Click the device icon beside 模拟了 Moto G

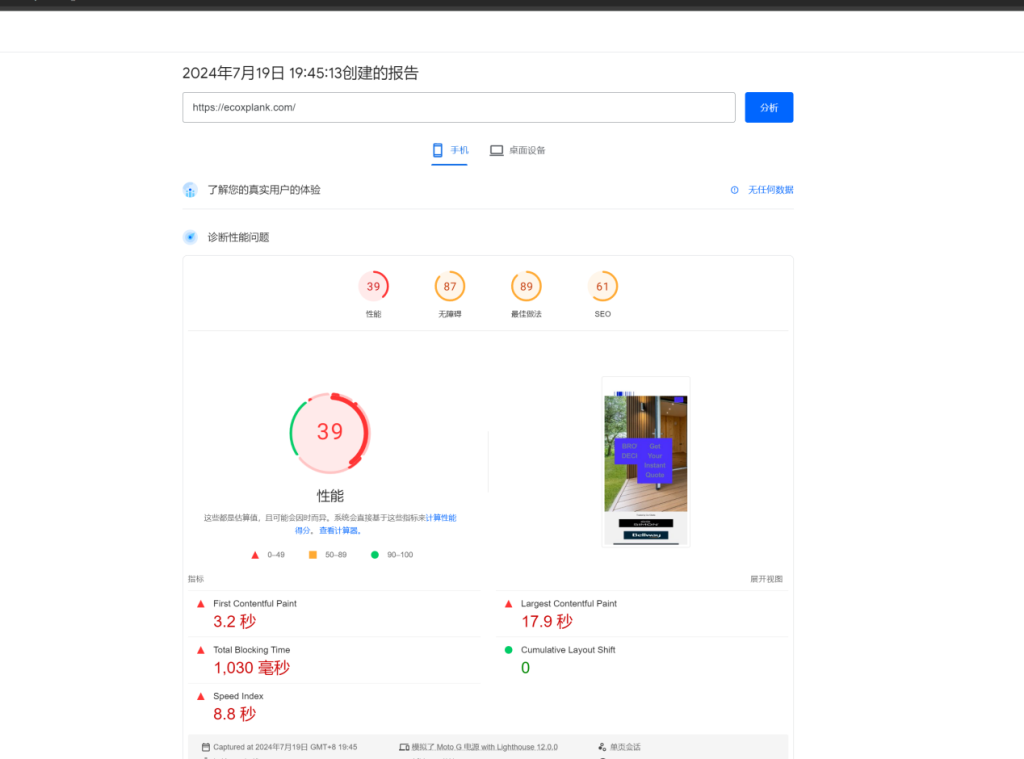coord(403,747)
